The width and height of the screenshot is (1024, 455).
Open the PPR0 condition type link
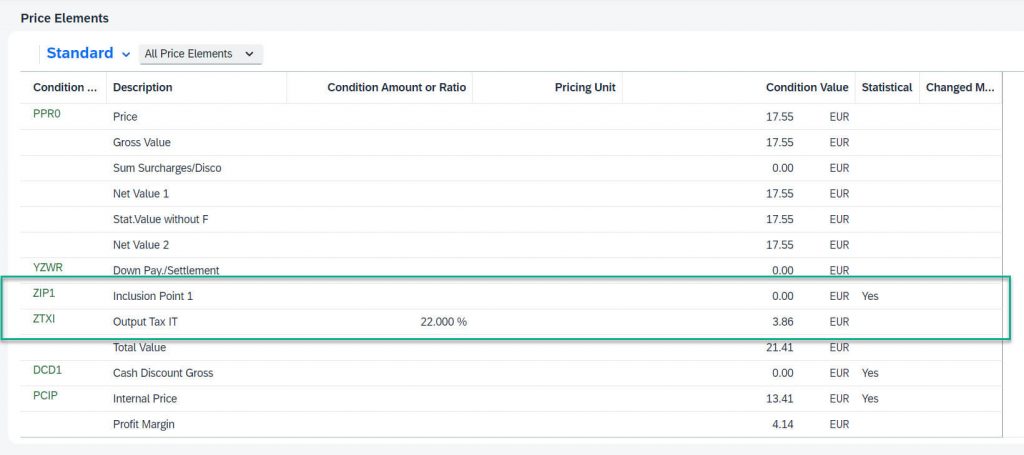pyautogui.click(x=46, y=114)
